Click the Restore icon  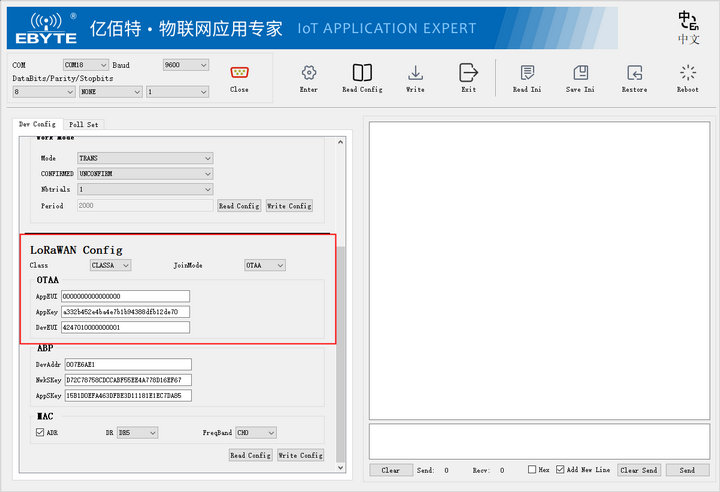click(x=634, y=73)
